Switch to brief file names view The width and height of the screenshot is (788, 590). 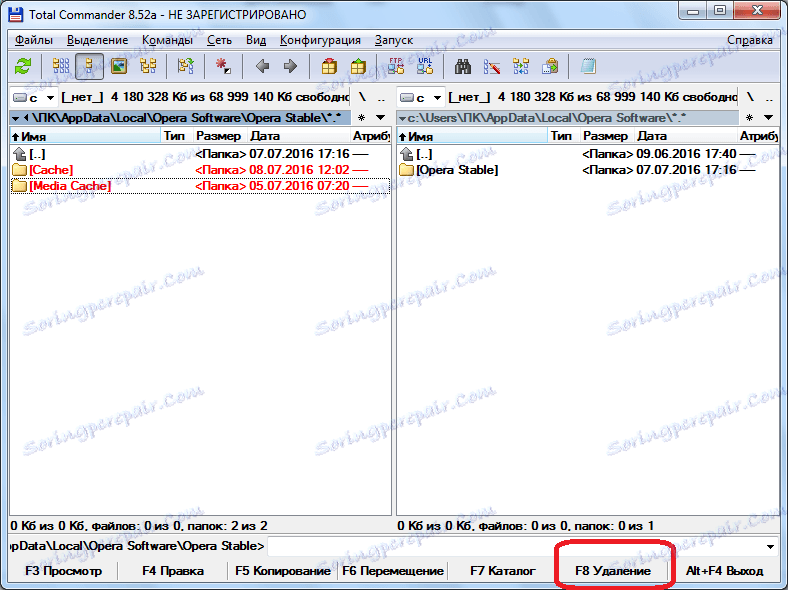[x=61, y=66]
